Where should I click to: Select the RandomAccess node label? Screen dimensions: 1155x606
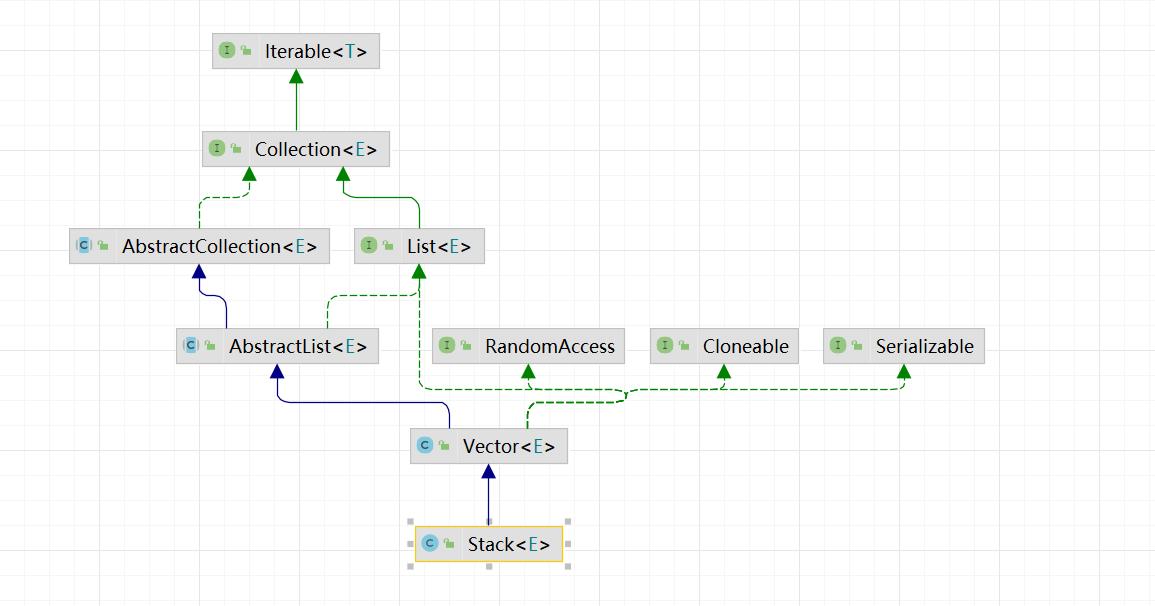pyautogui.click(x=550, y=346)
